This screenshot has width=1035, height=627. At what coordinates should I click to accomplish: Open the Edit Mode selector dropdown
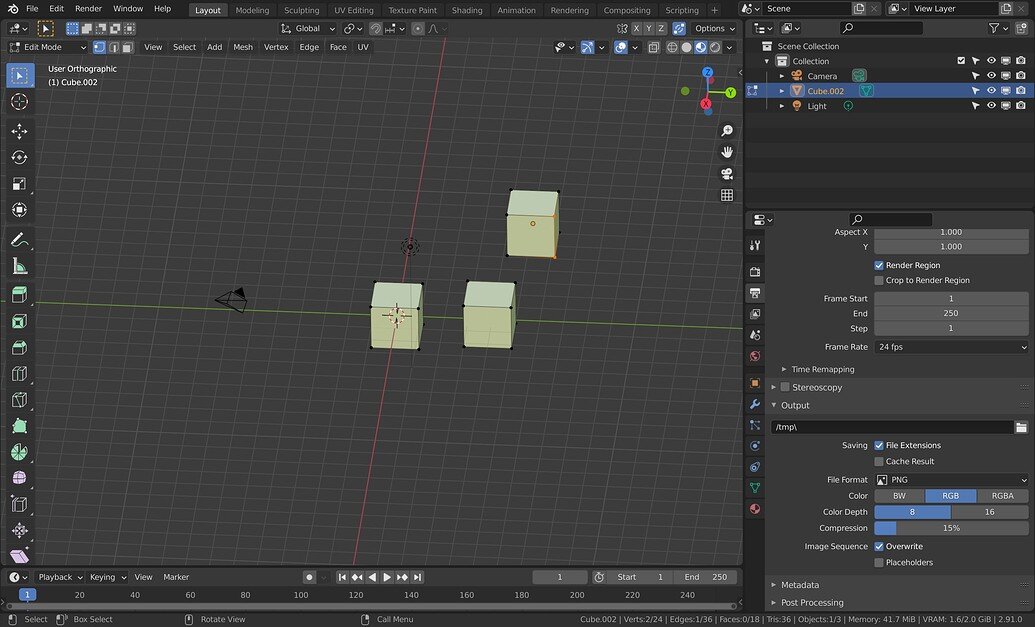(47, 47)
